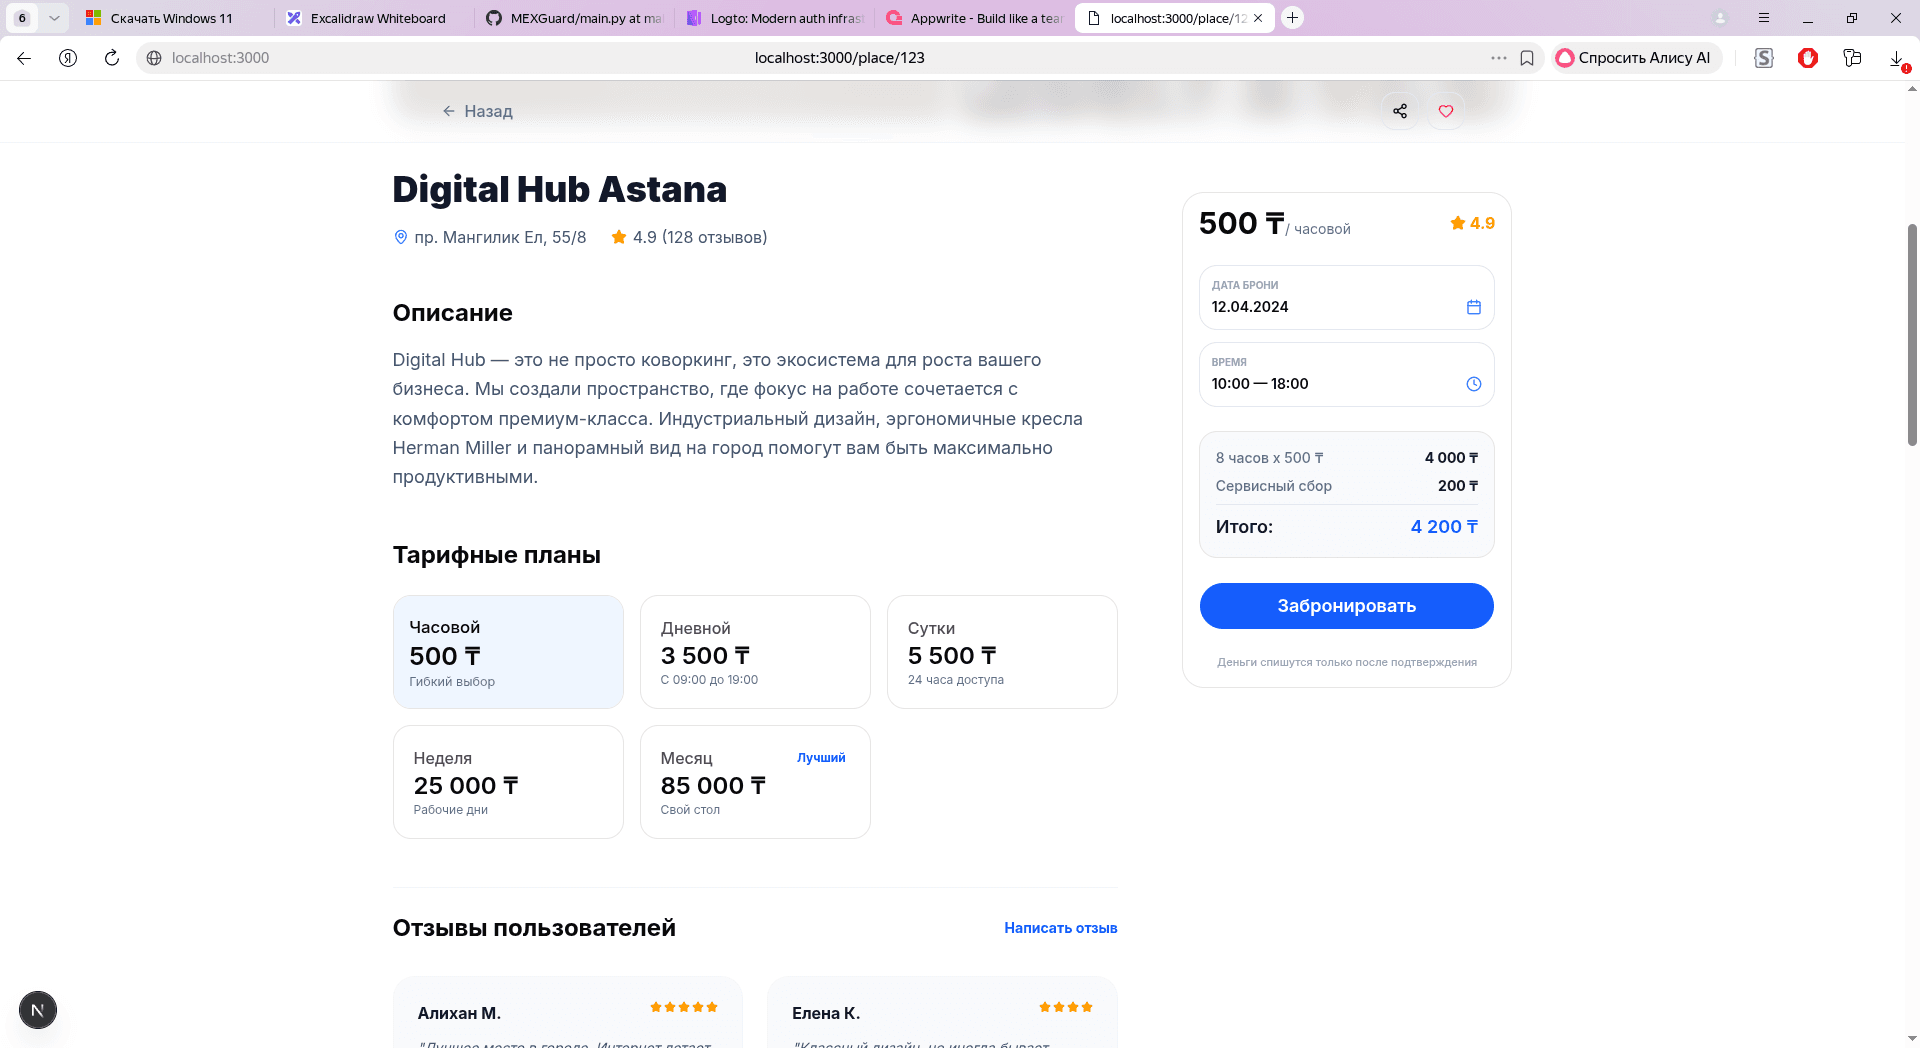Image resolution: width=1920 pixels, height=1048 pixels.
Task: Click the scrollbar down arrow
Action: 1912,1039
